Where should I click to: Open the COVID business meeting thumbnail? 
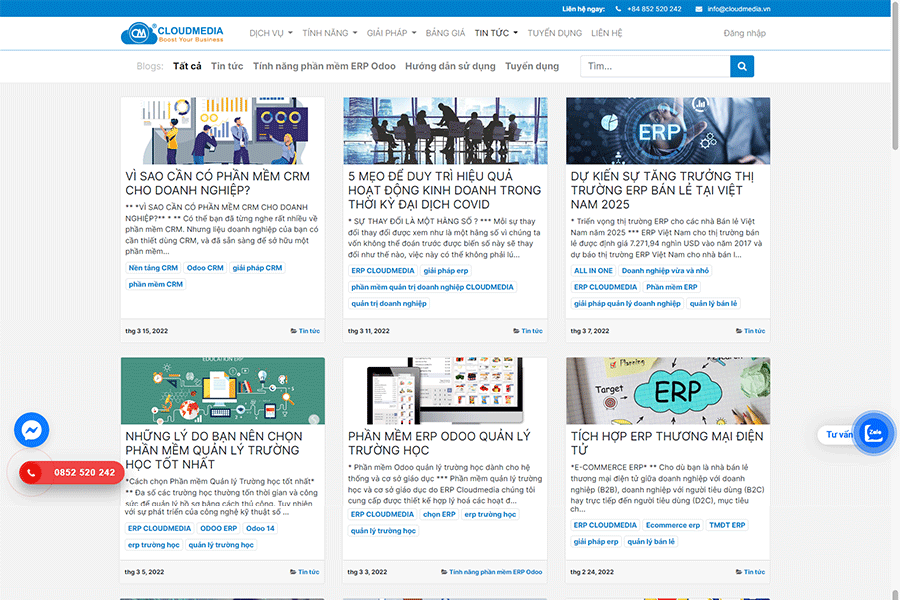tap(445, 131)
